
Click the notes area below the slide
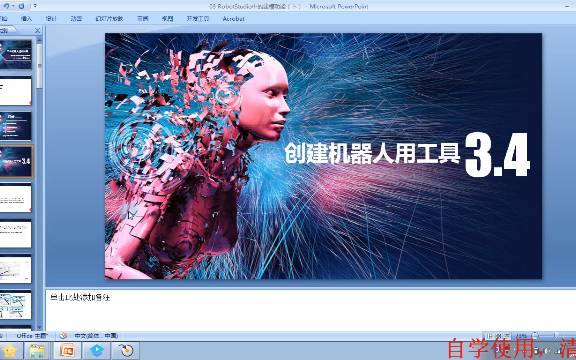tap(310, 310)
